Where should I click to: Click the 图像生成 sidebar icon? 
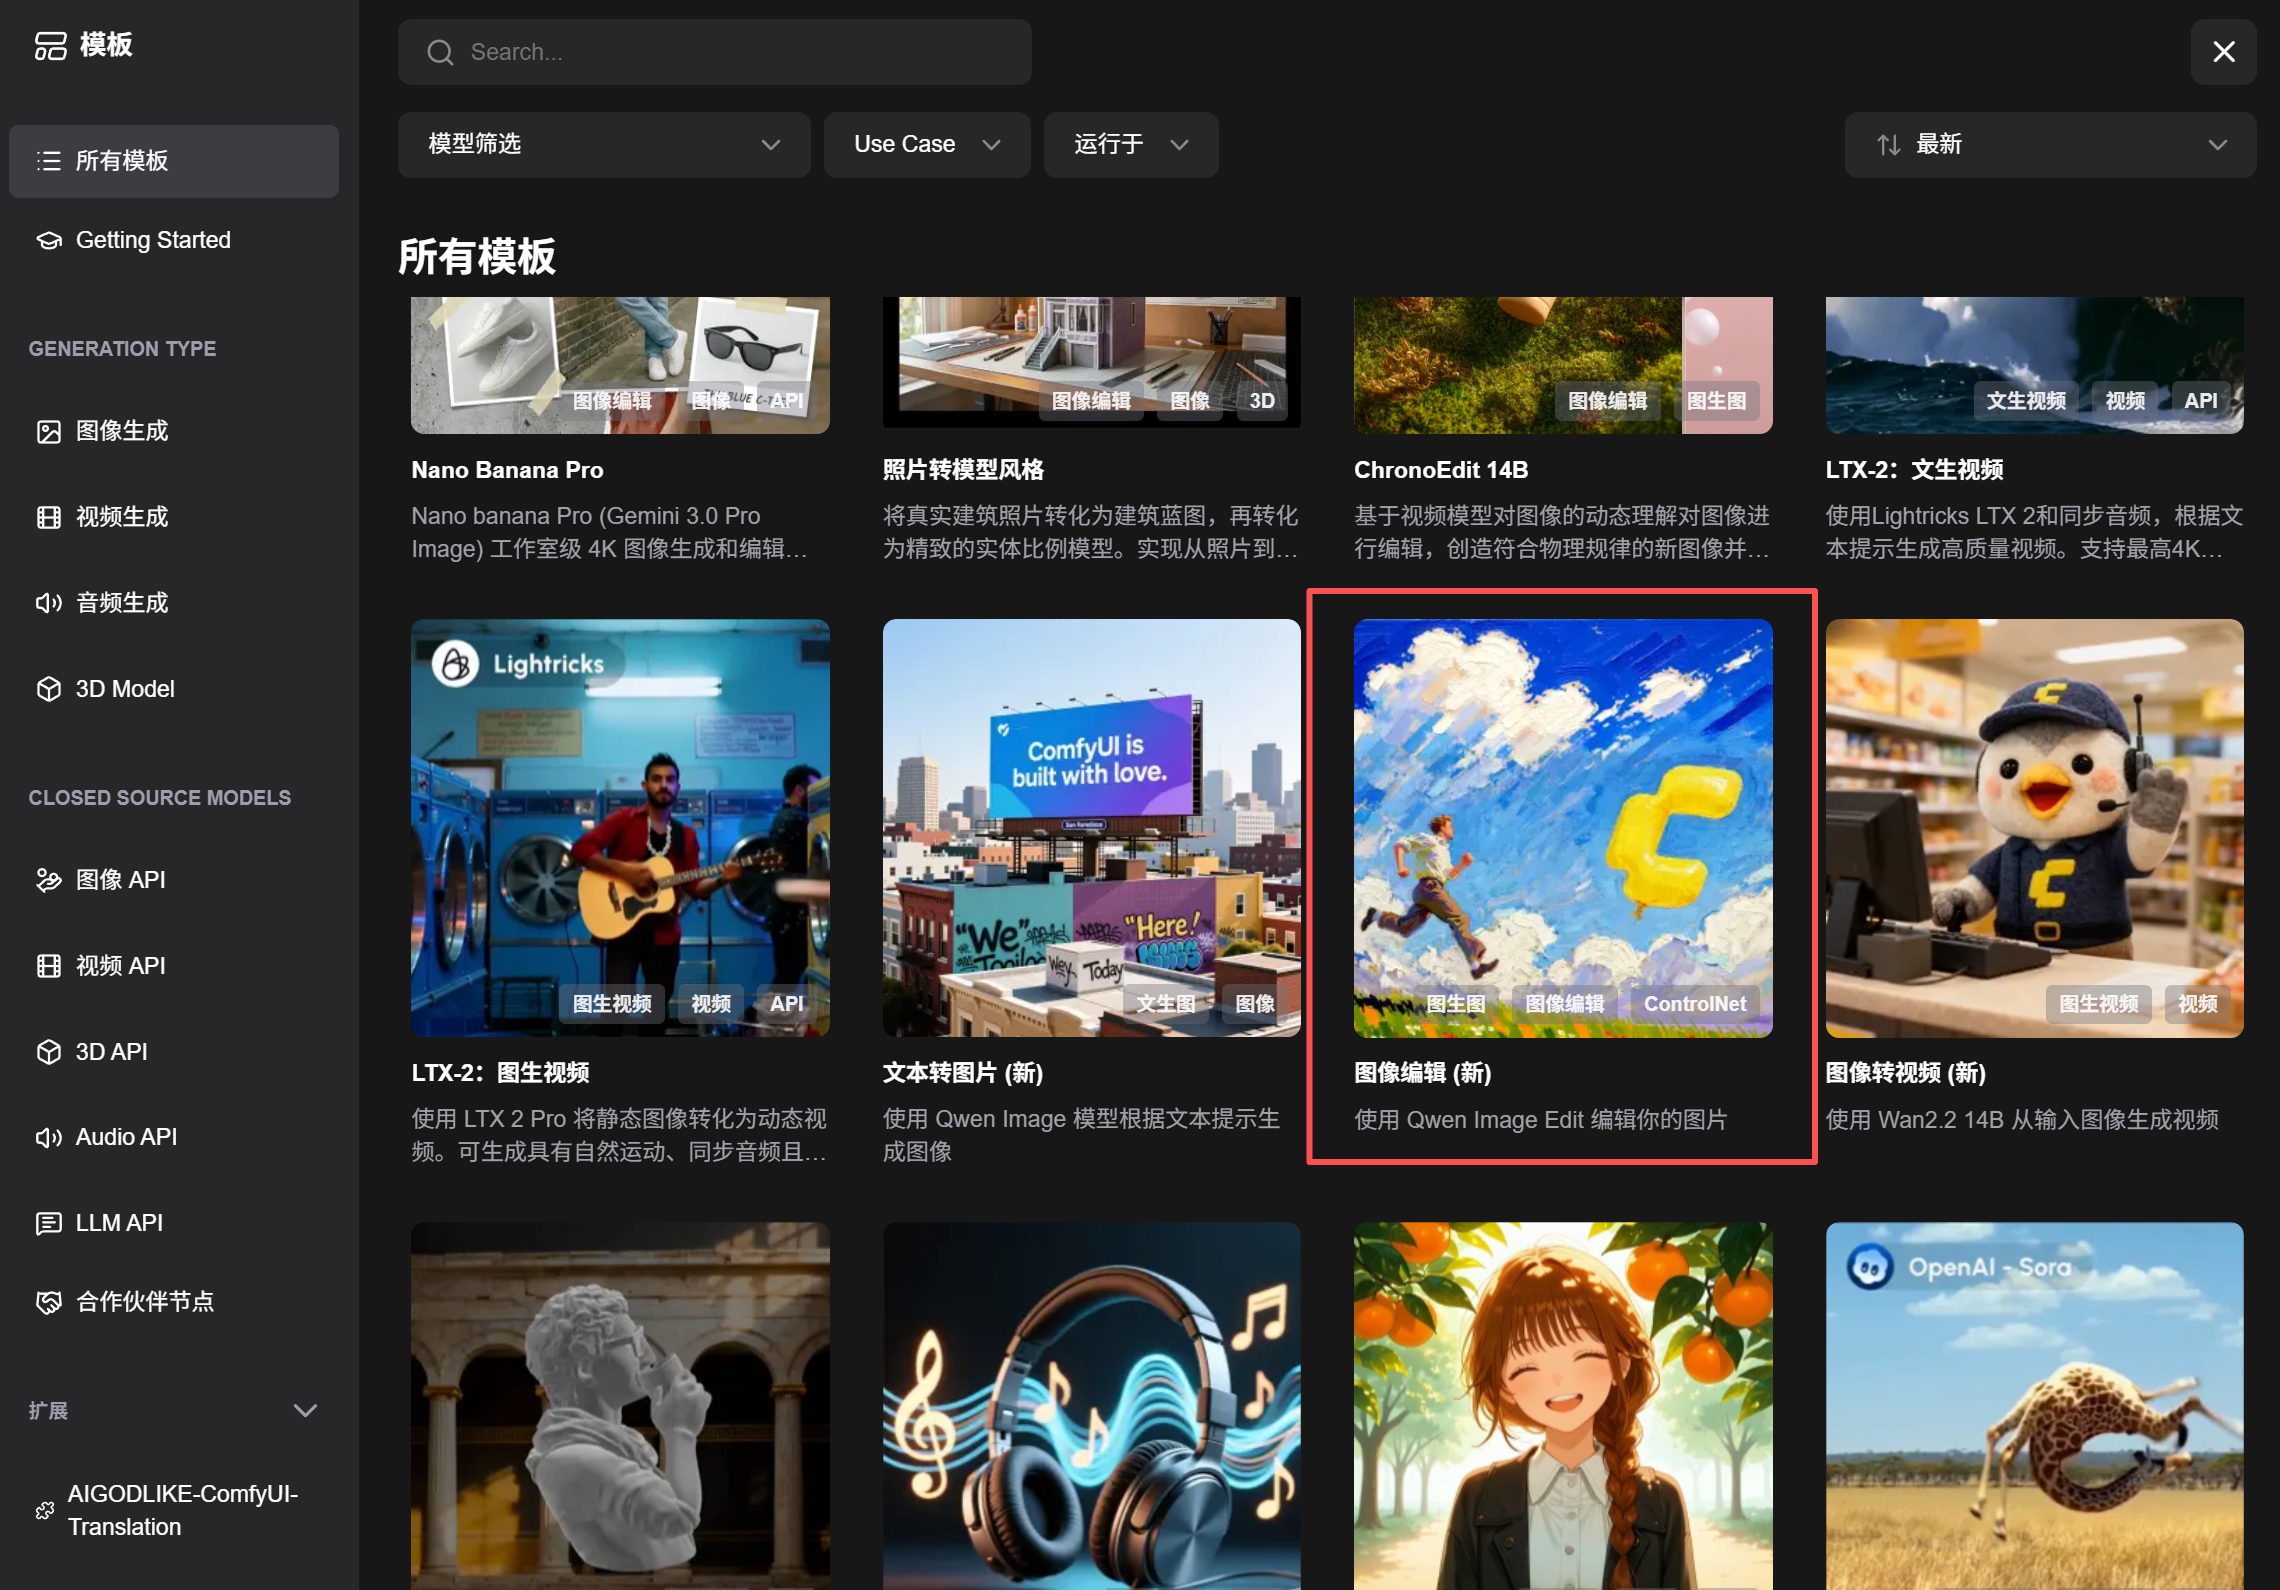[48, 431]
